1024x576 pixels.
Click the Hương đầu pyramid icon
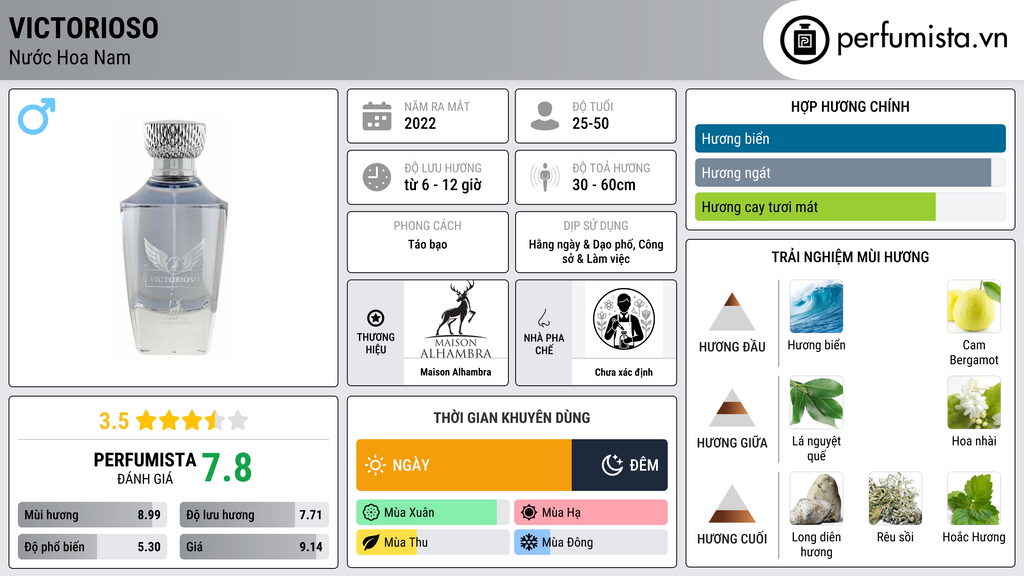732,312
